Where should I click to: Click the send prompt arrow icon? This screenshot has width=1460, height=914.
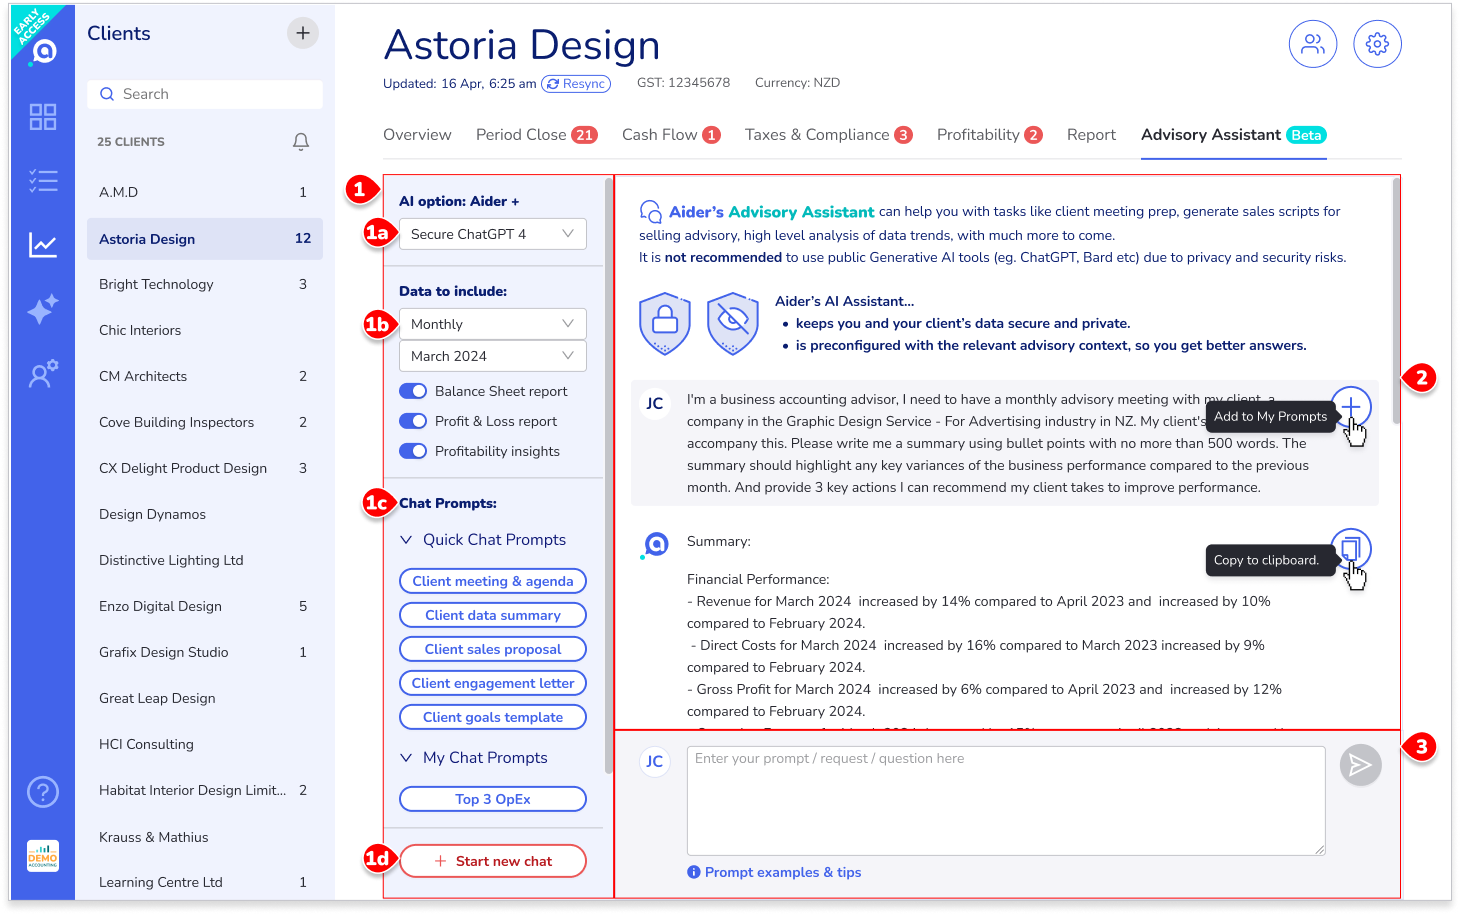pos(1360,765)
